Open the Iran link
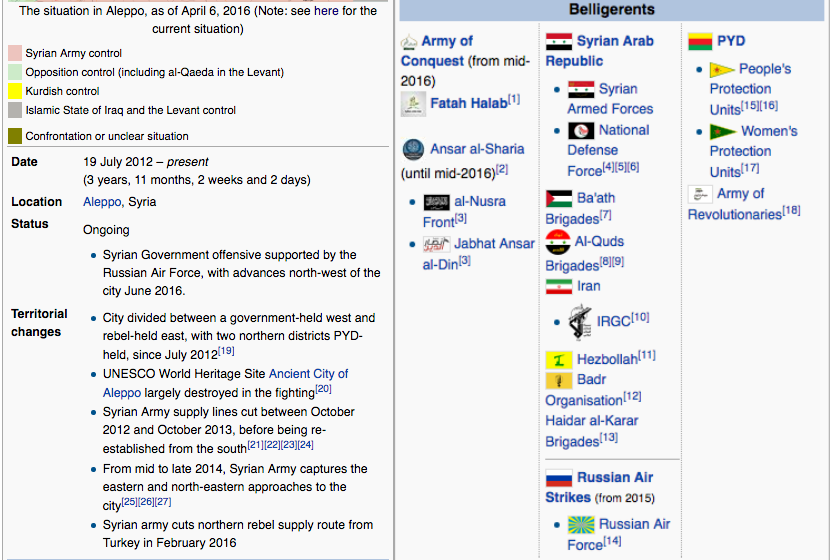Viewport: 831px width, 560px height. [x=589, y=286]
